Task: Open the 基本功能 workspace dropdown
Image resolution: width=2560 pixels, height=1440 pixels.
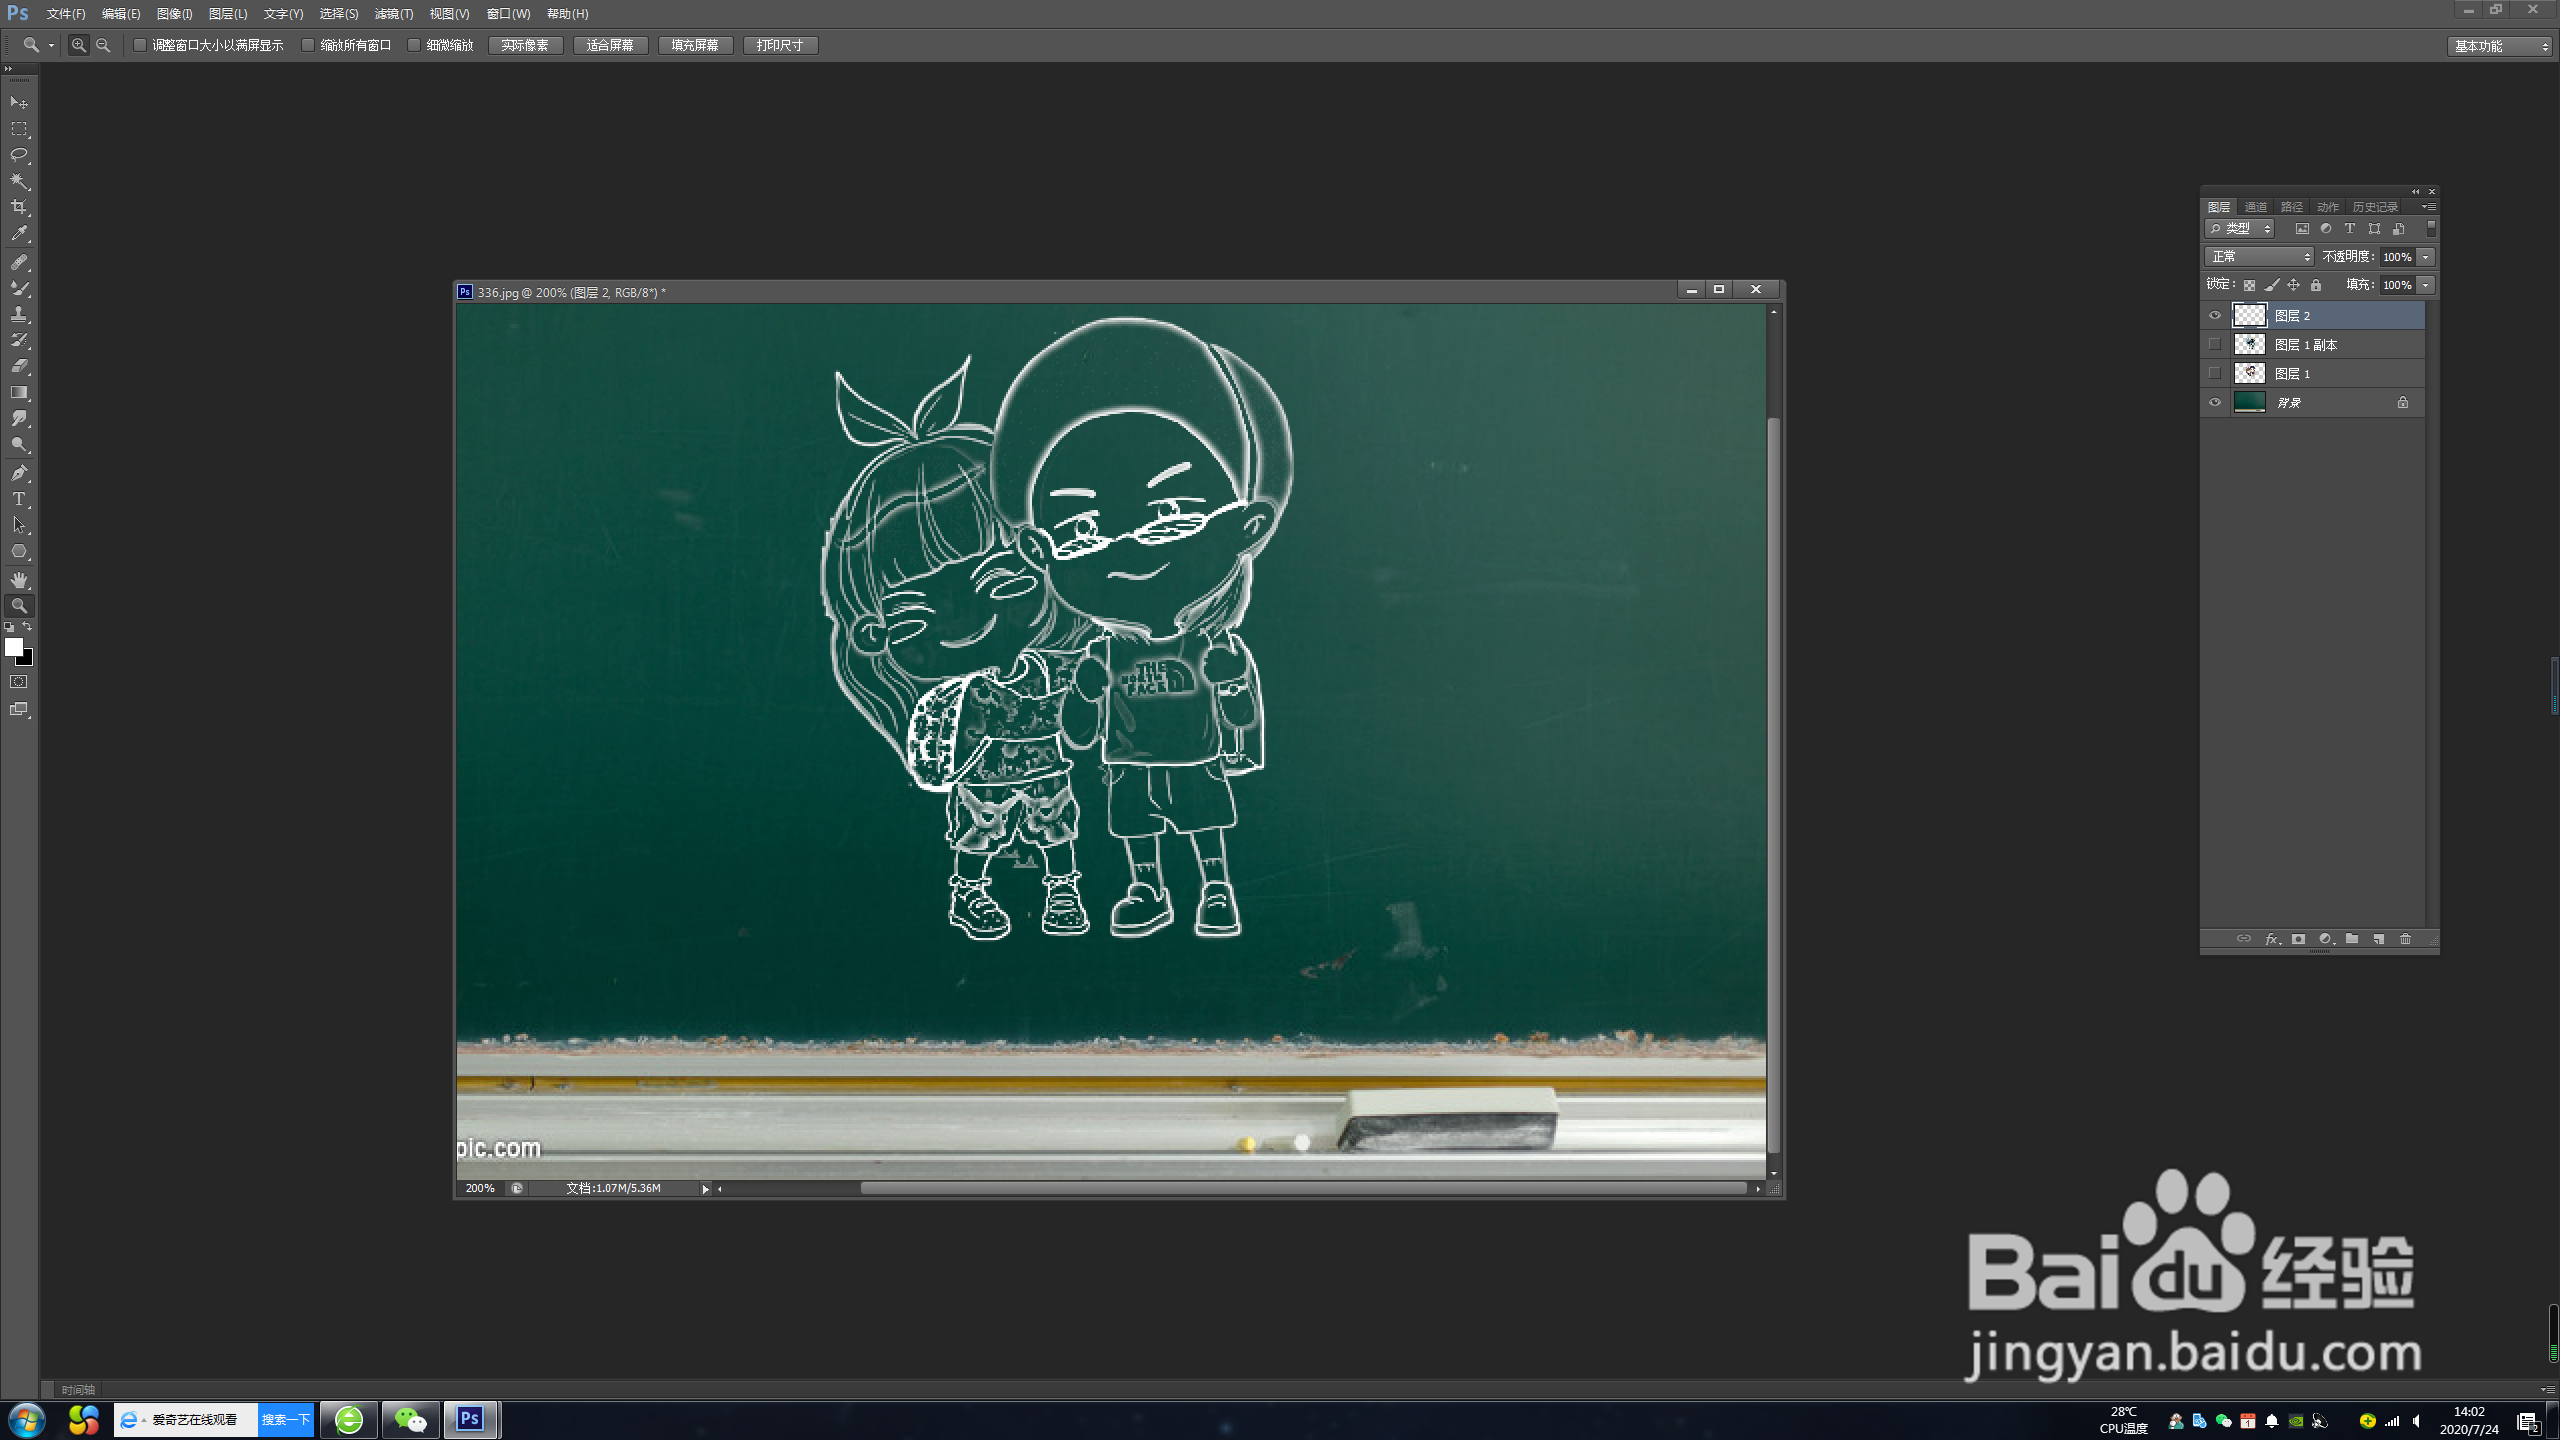Action: tap(2499, 46)
